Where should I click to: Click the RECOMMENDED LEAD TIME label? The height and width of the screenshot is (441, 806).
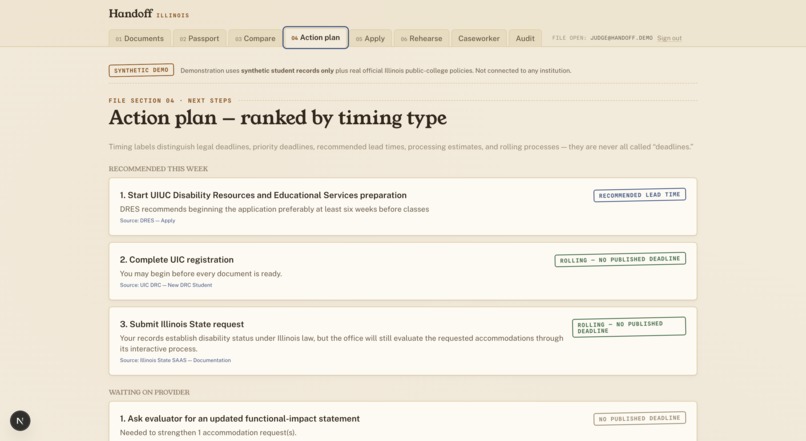click(x=639, y=195)
